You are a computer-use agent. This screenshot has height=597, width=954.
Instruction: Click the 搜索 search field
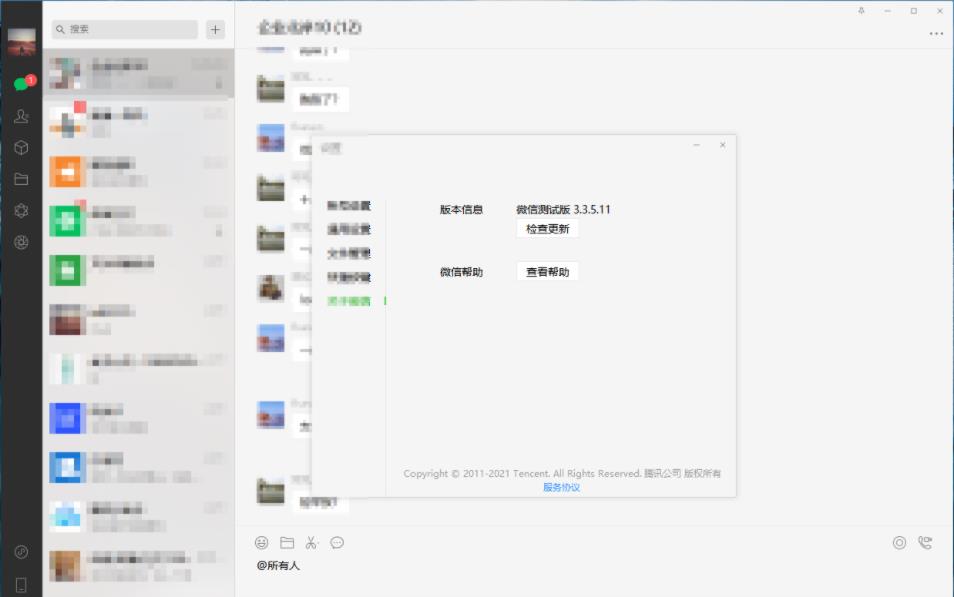pos(125,29)
